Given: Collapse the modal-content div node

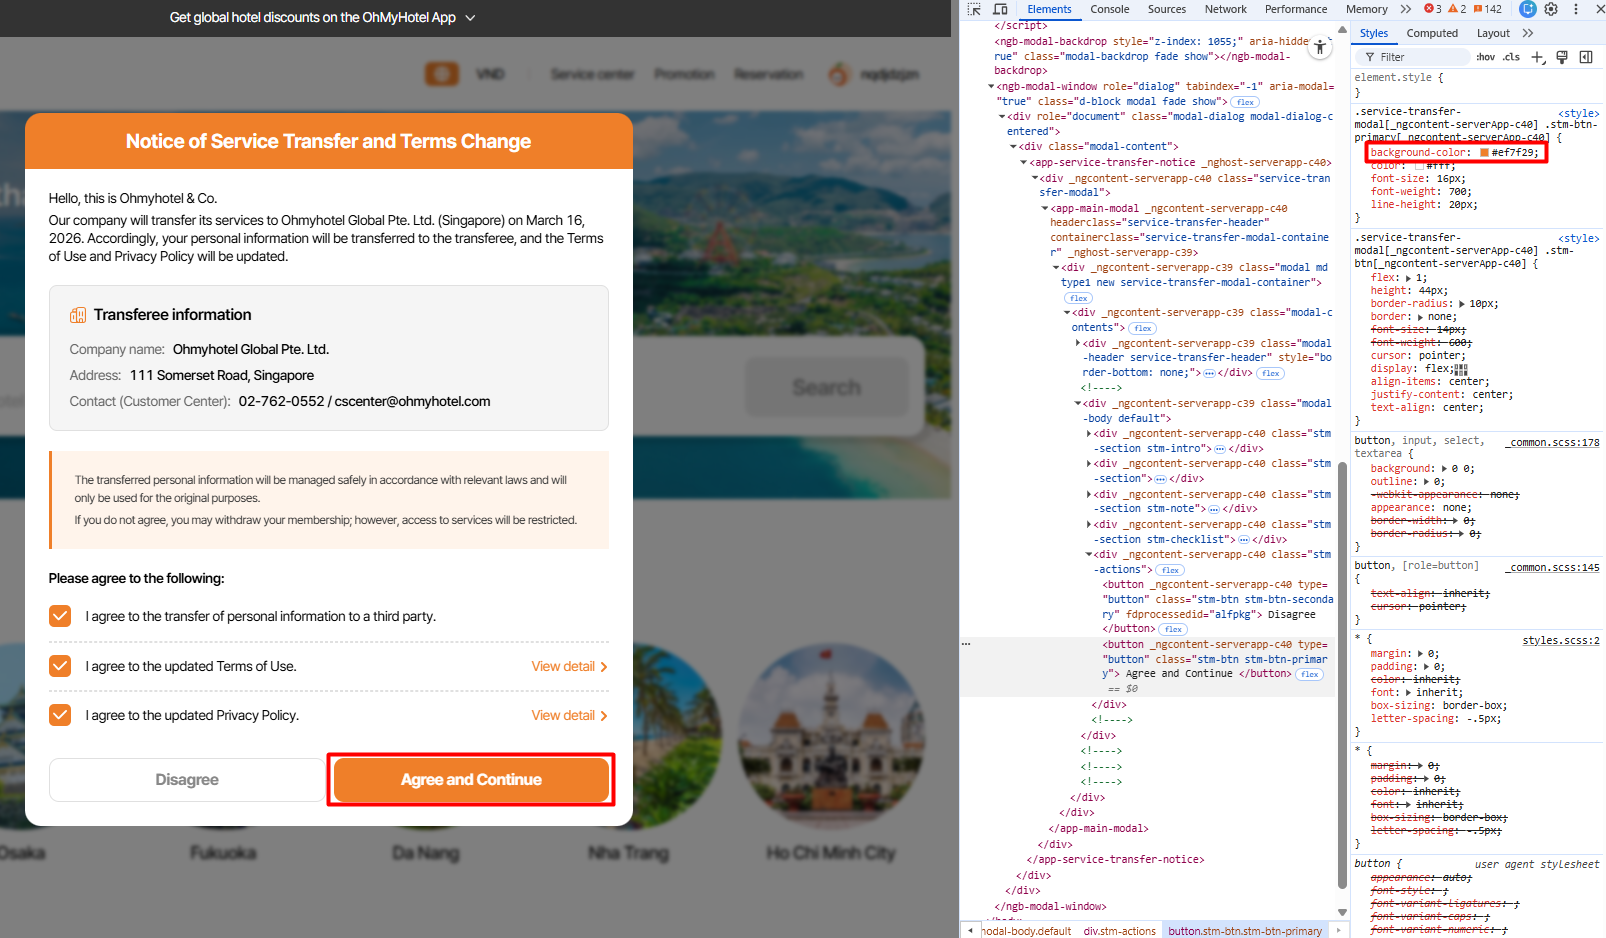Looking at the screenshot, I should pos(1013,147).
